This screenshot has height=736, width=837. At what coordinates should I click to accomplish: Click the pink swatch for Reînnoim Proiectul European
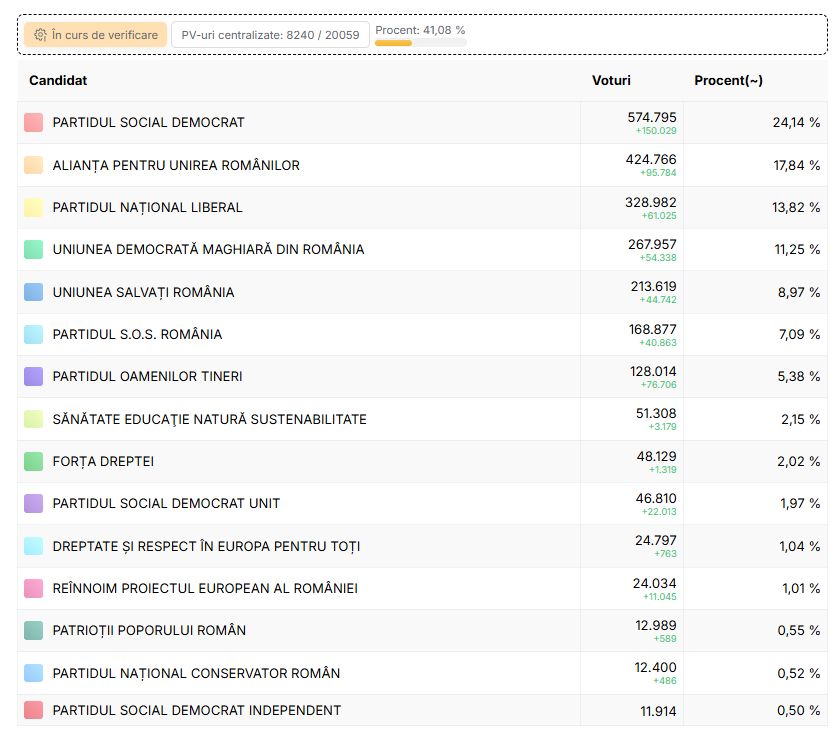click(33, 588)
